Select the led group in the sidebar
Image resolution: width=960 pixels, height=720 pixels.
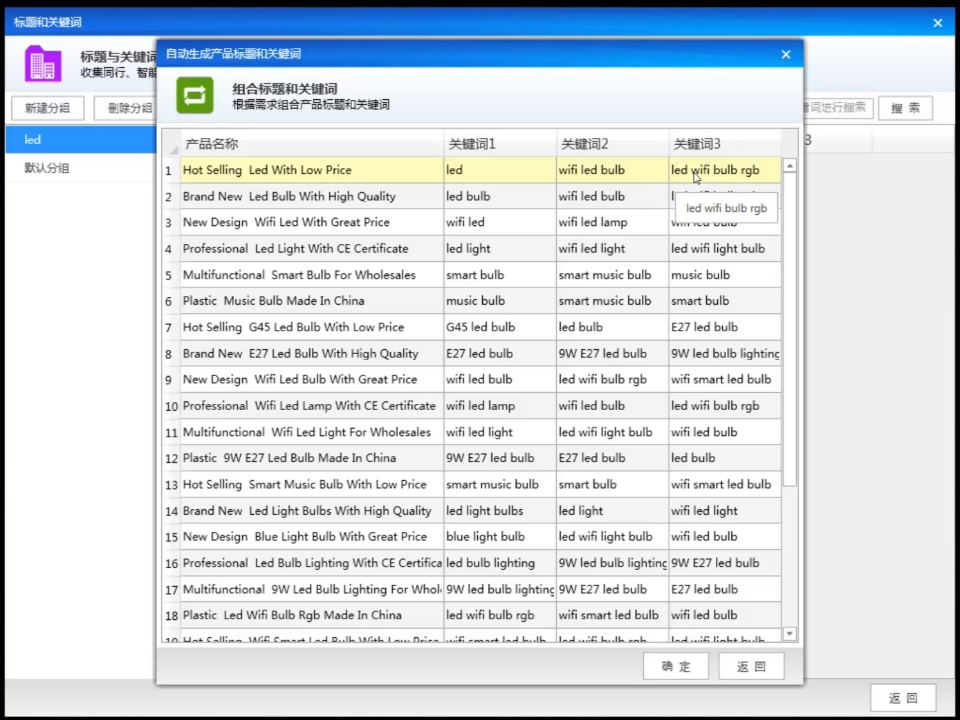tap(81, 140)
